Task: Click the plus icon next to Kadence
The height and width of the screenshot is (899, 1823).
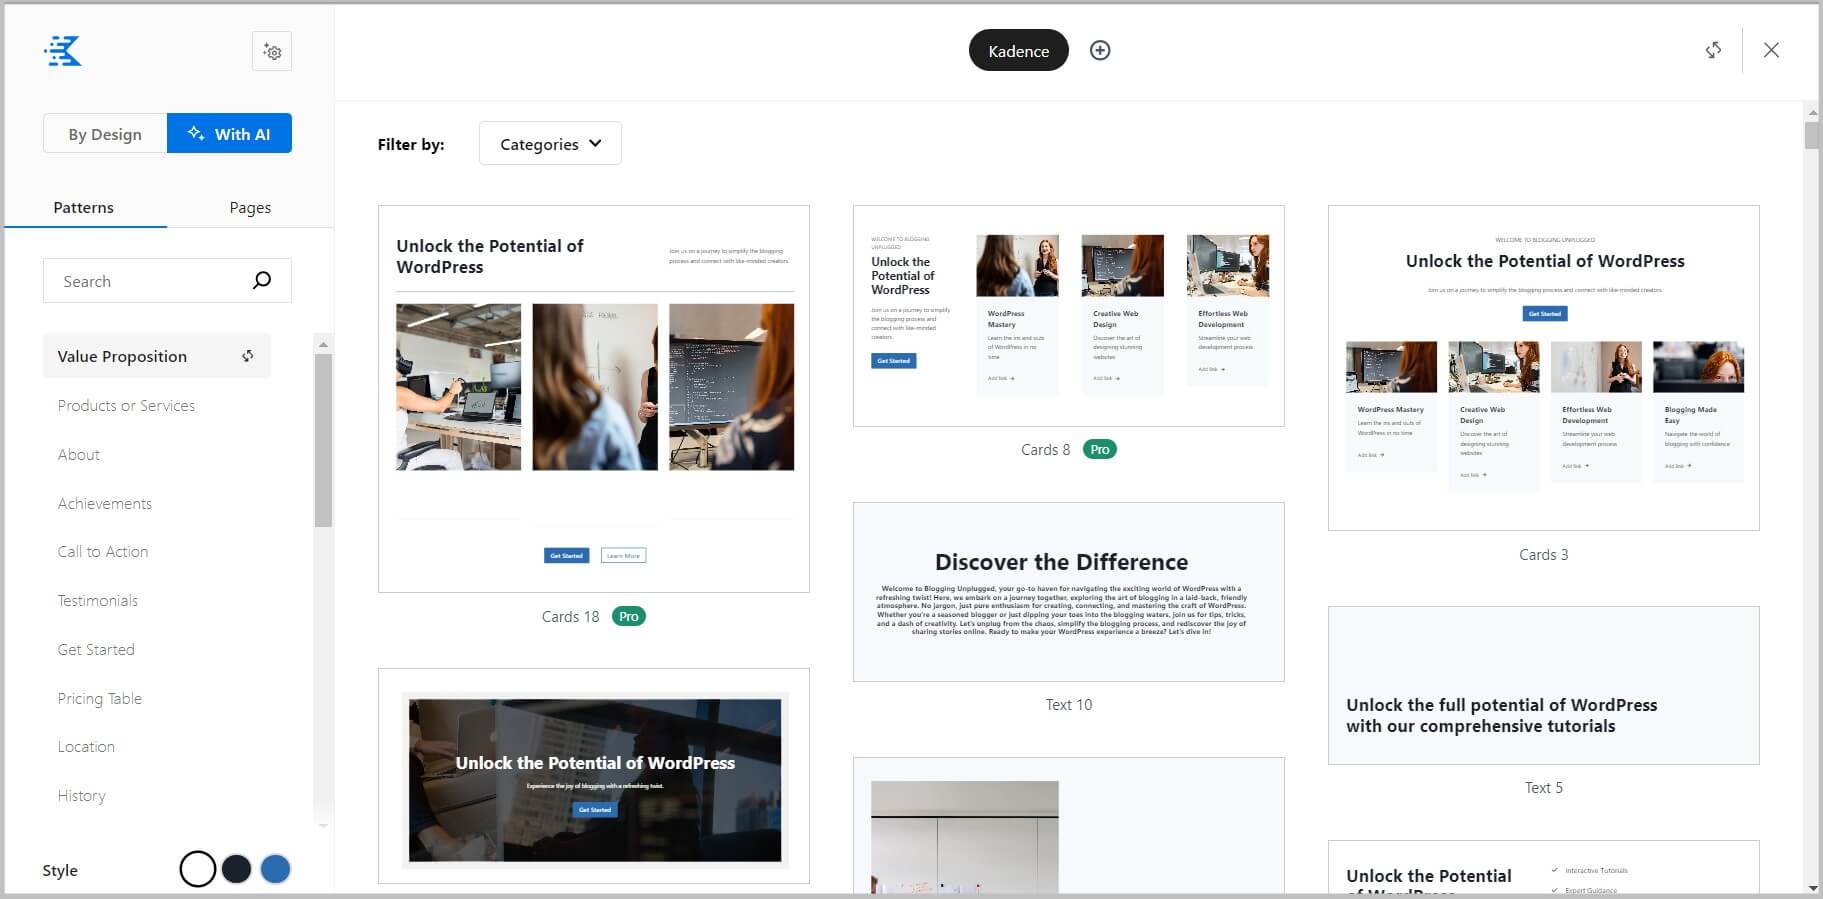Action: 1100,51
